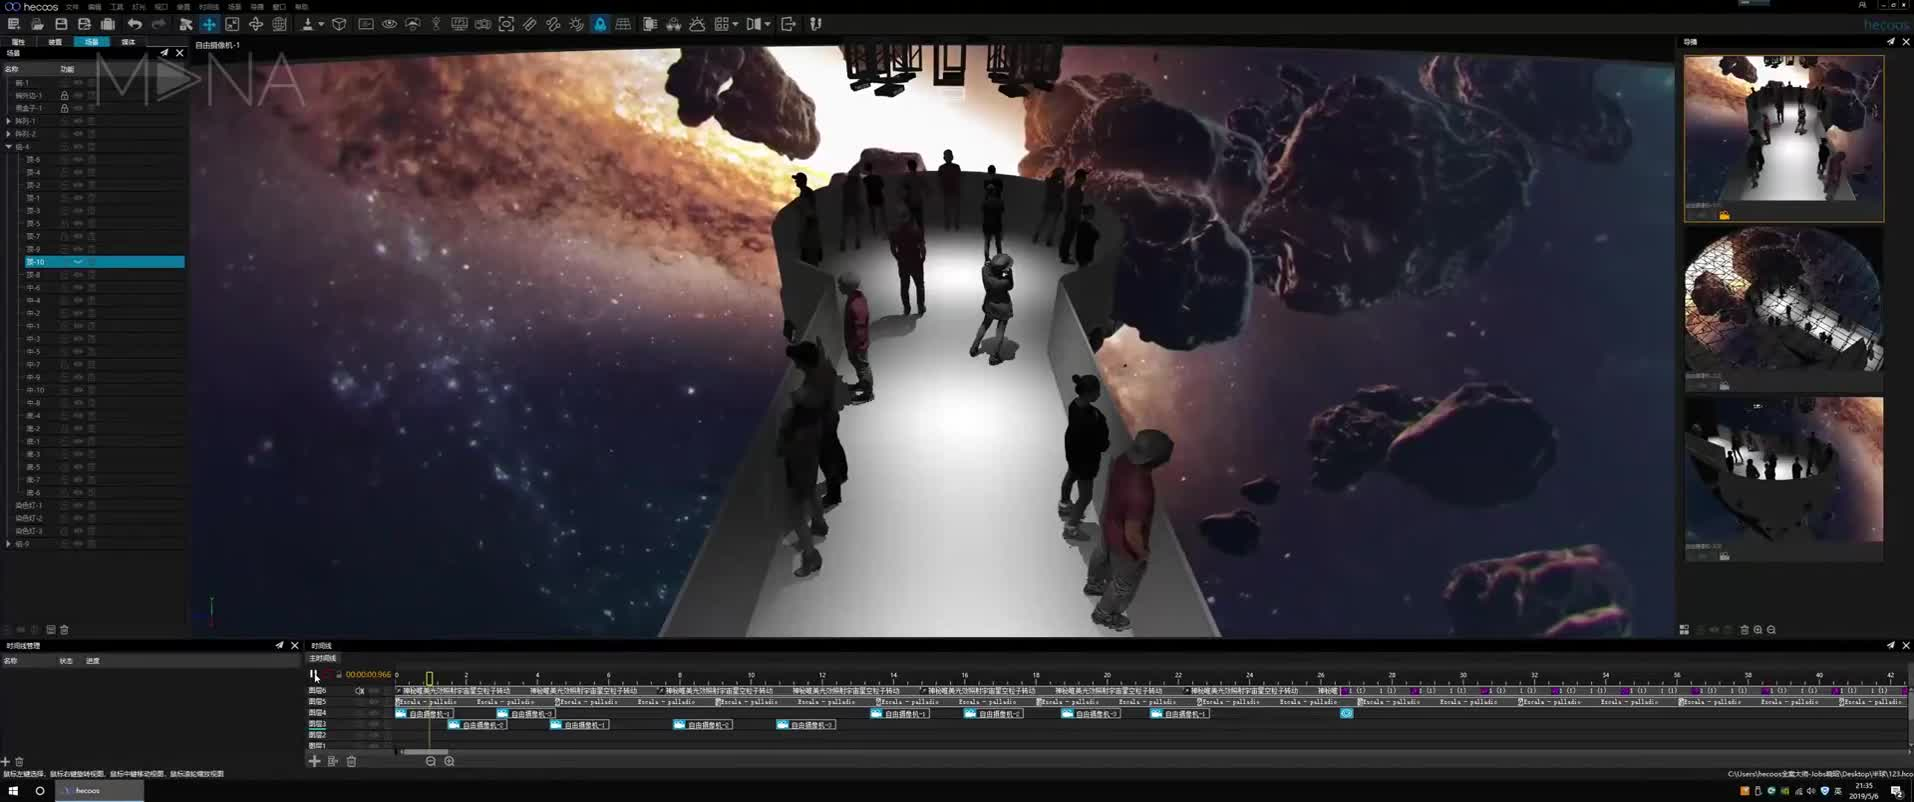Click the Redo arrow in the toolbar
The height and width of the screenshot is (802, 1914).
158,24
